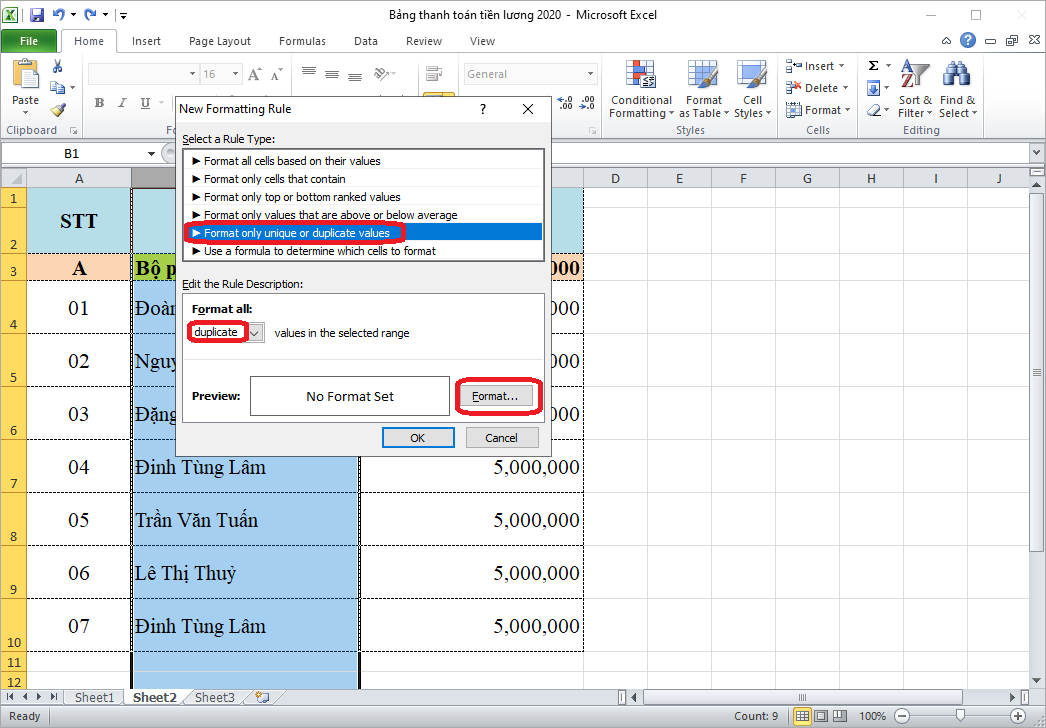The height and width of the screenshot is (728, 1046).
Task: Click the Format... button in the dialog
Action: [498, 396]
